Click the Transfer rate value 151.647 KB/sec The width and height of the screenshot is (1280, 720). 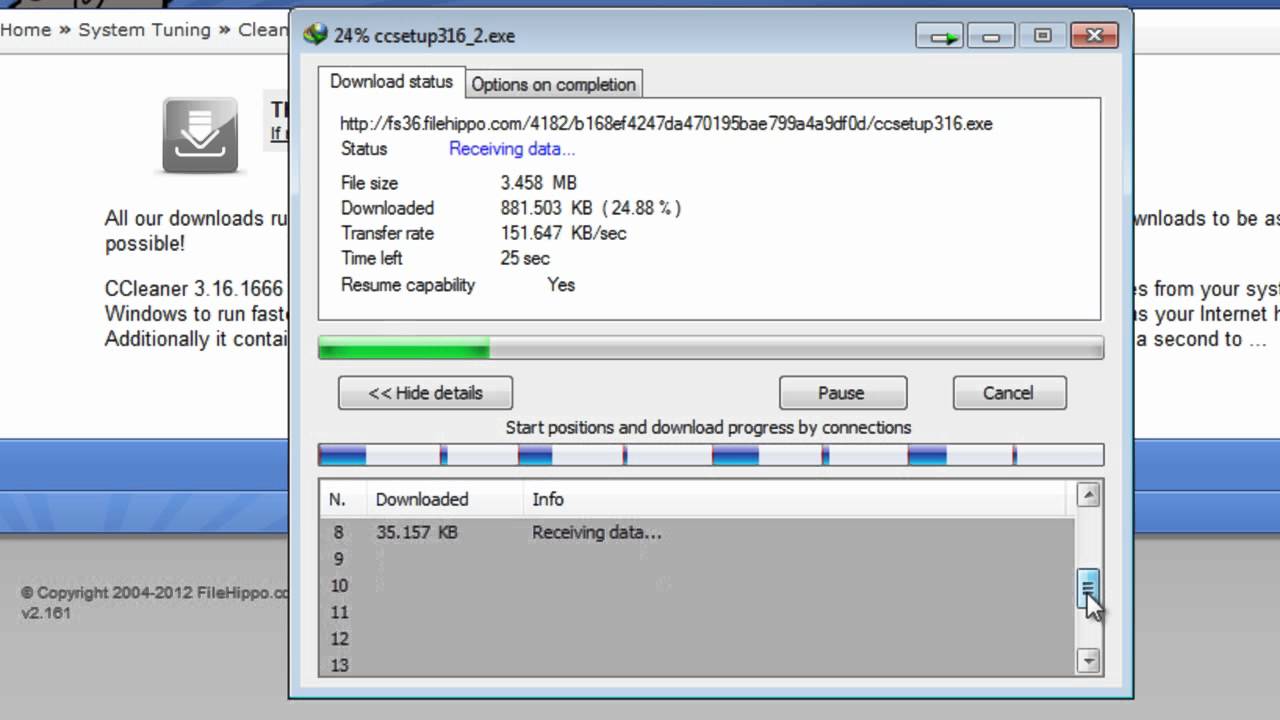point(563,233)
